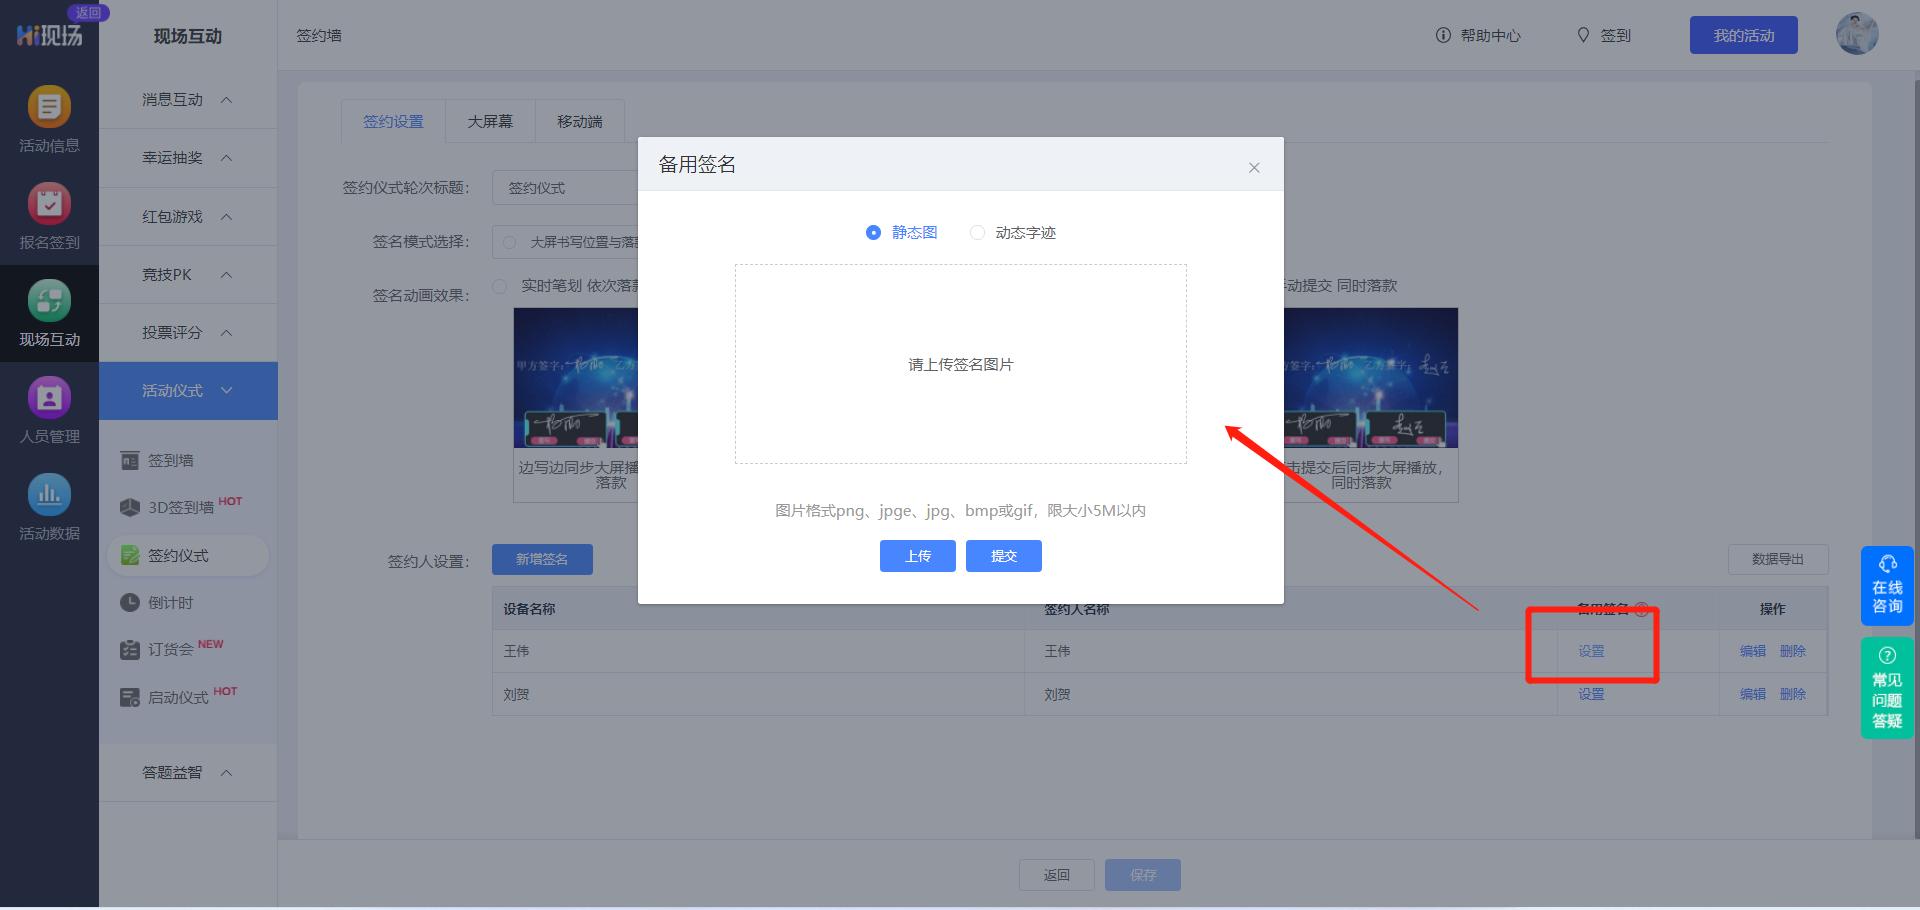Select the 静态图 radio option

873,232
